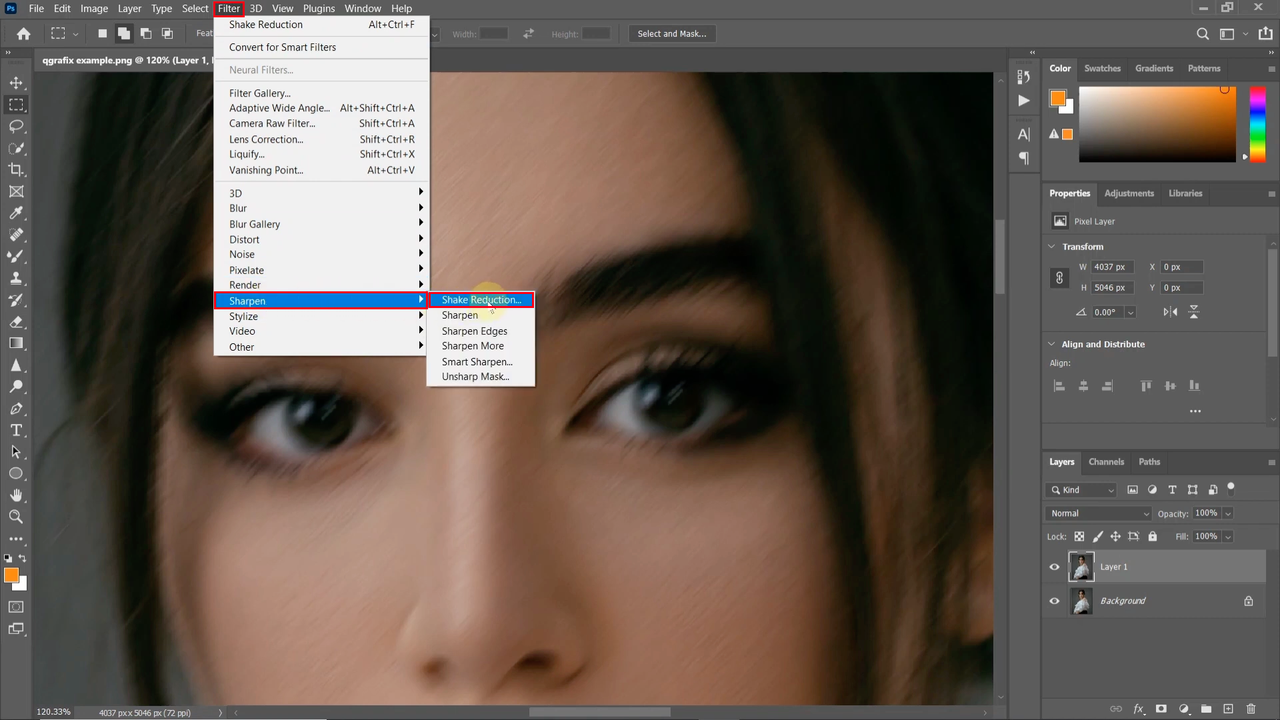Open the Workspace switcher dropdown
This screenshot has width=1280, height=720.
[x=1230, y=34]
